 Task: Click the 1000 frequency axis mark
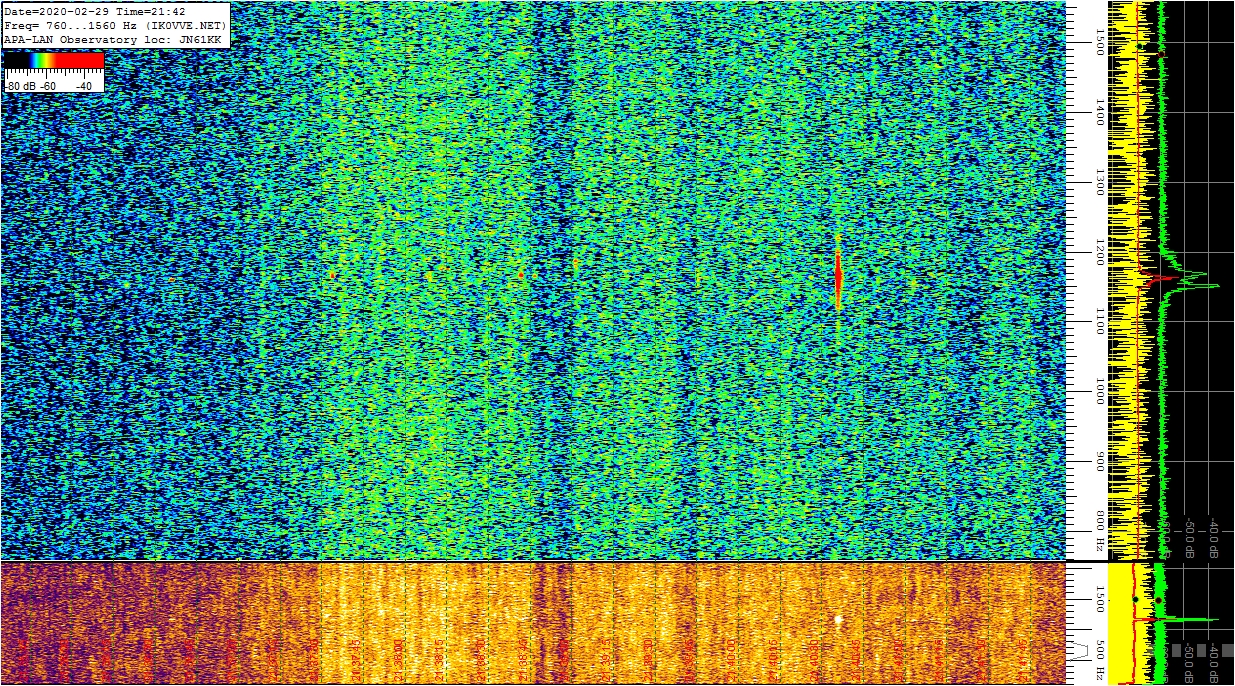pos(1099,391)
